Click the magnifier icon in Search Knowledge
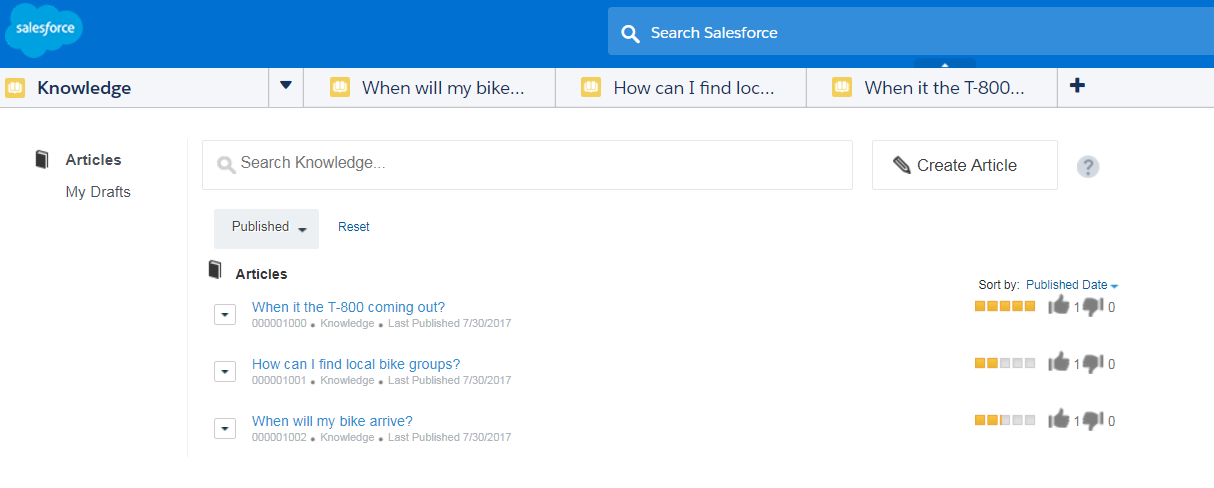Screen dimensions: 1214x488 tap(226, 165)
